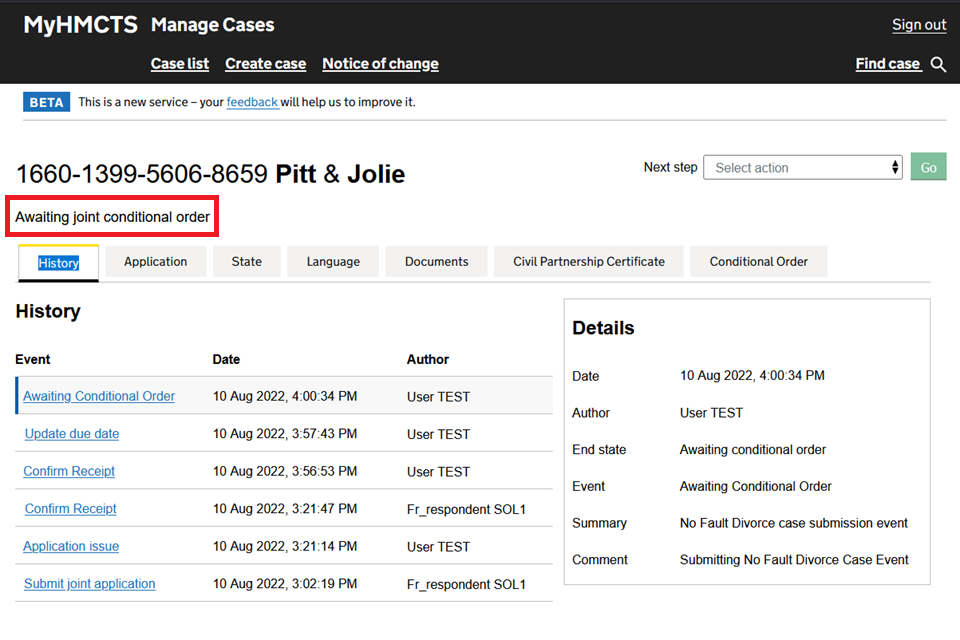Switch to the Application tab
Screen dimensions: 960x640
[156, 262]
